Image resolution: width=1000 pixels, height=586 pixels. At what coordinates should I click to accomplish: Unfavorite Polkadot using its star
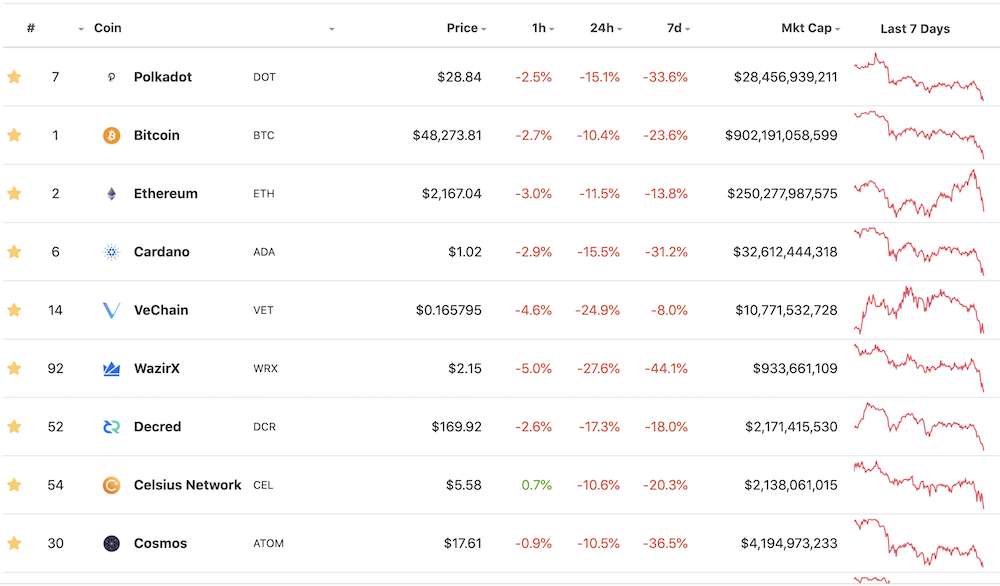click(14, 77)
